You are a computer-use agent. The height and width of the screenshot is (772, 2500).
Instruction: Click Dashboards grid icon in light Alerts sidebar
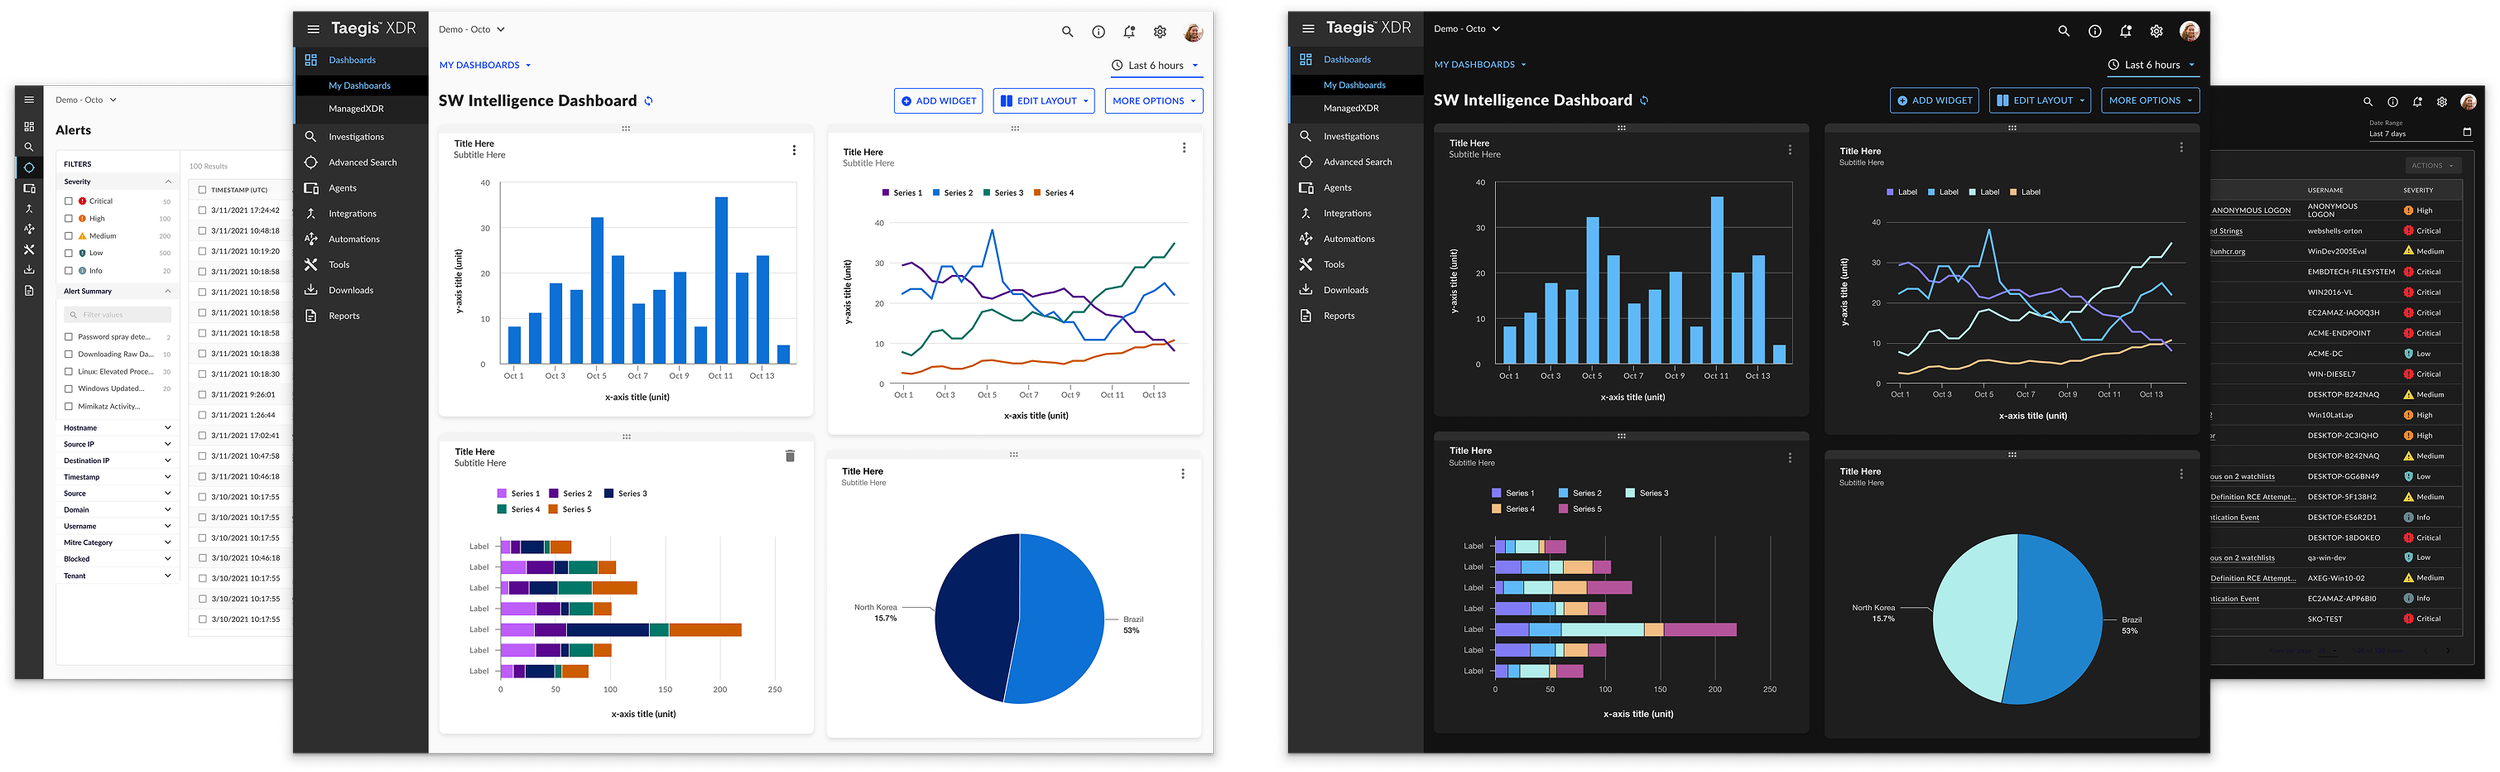click(x=29, y=127)
